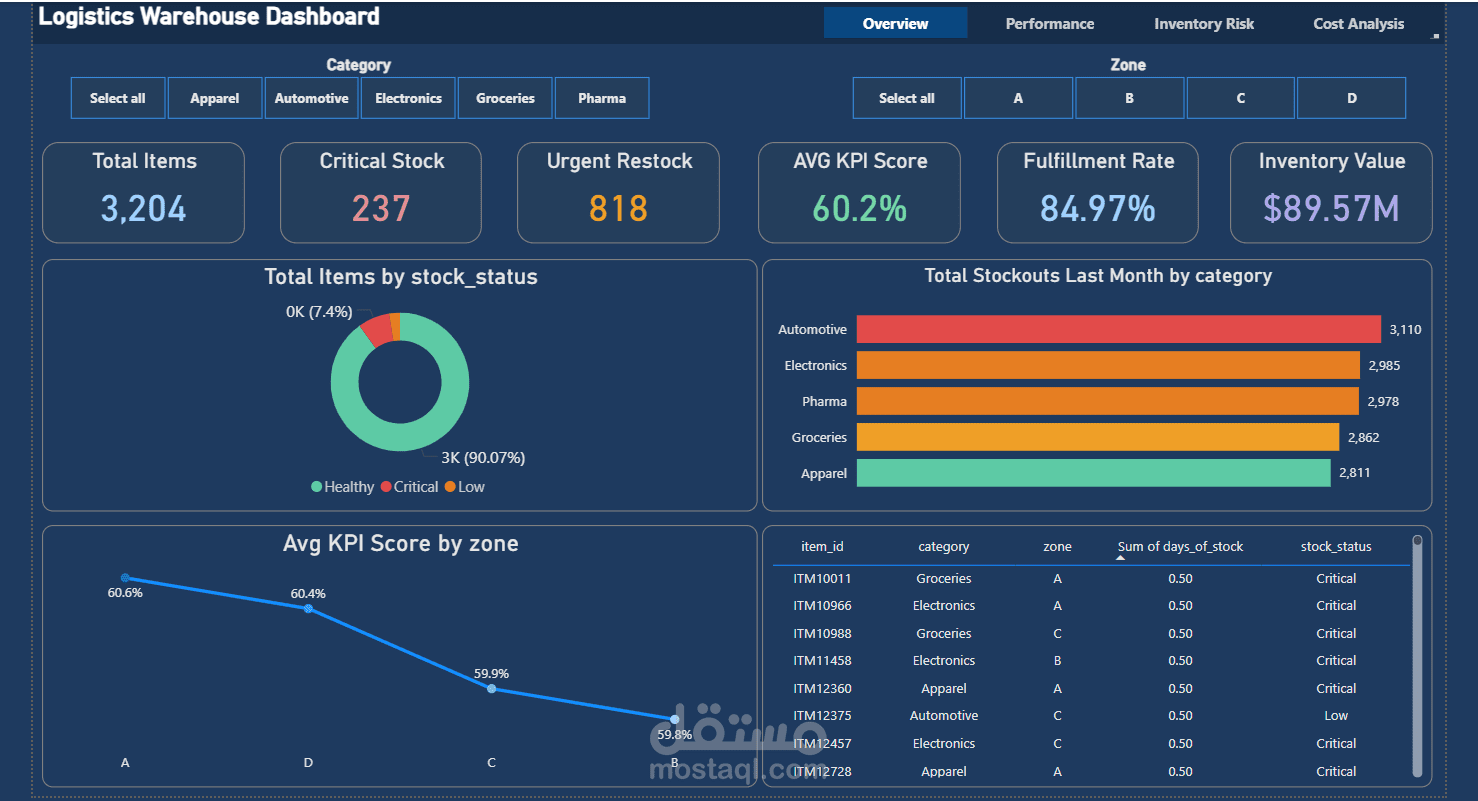Sort table by category column header

(x=944, y=547)
